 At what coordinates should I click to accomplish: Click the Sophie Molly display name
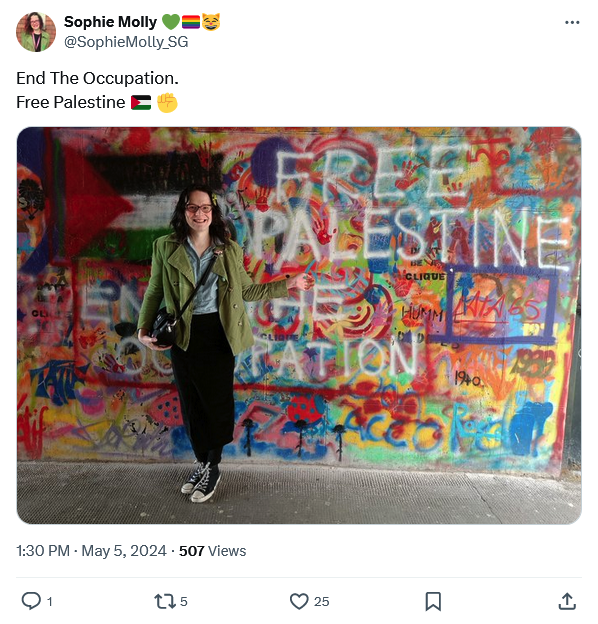coord(110,22)
